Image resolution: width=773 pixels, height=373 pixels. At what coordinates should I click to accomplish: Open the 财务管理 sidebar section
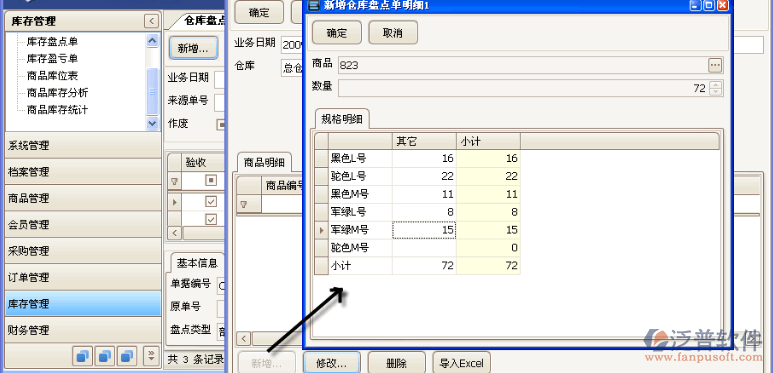[83, 330]
